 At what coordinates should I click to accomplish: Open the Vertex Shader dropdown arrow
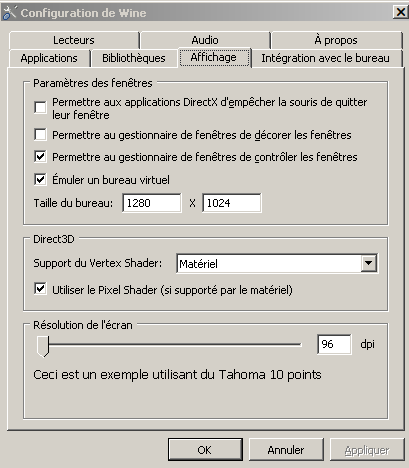point(369,263)
